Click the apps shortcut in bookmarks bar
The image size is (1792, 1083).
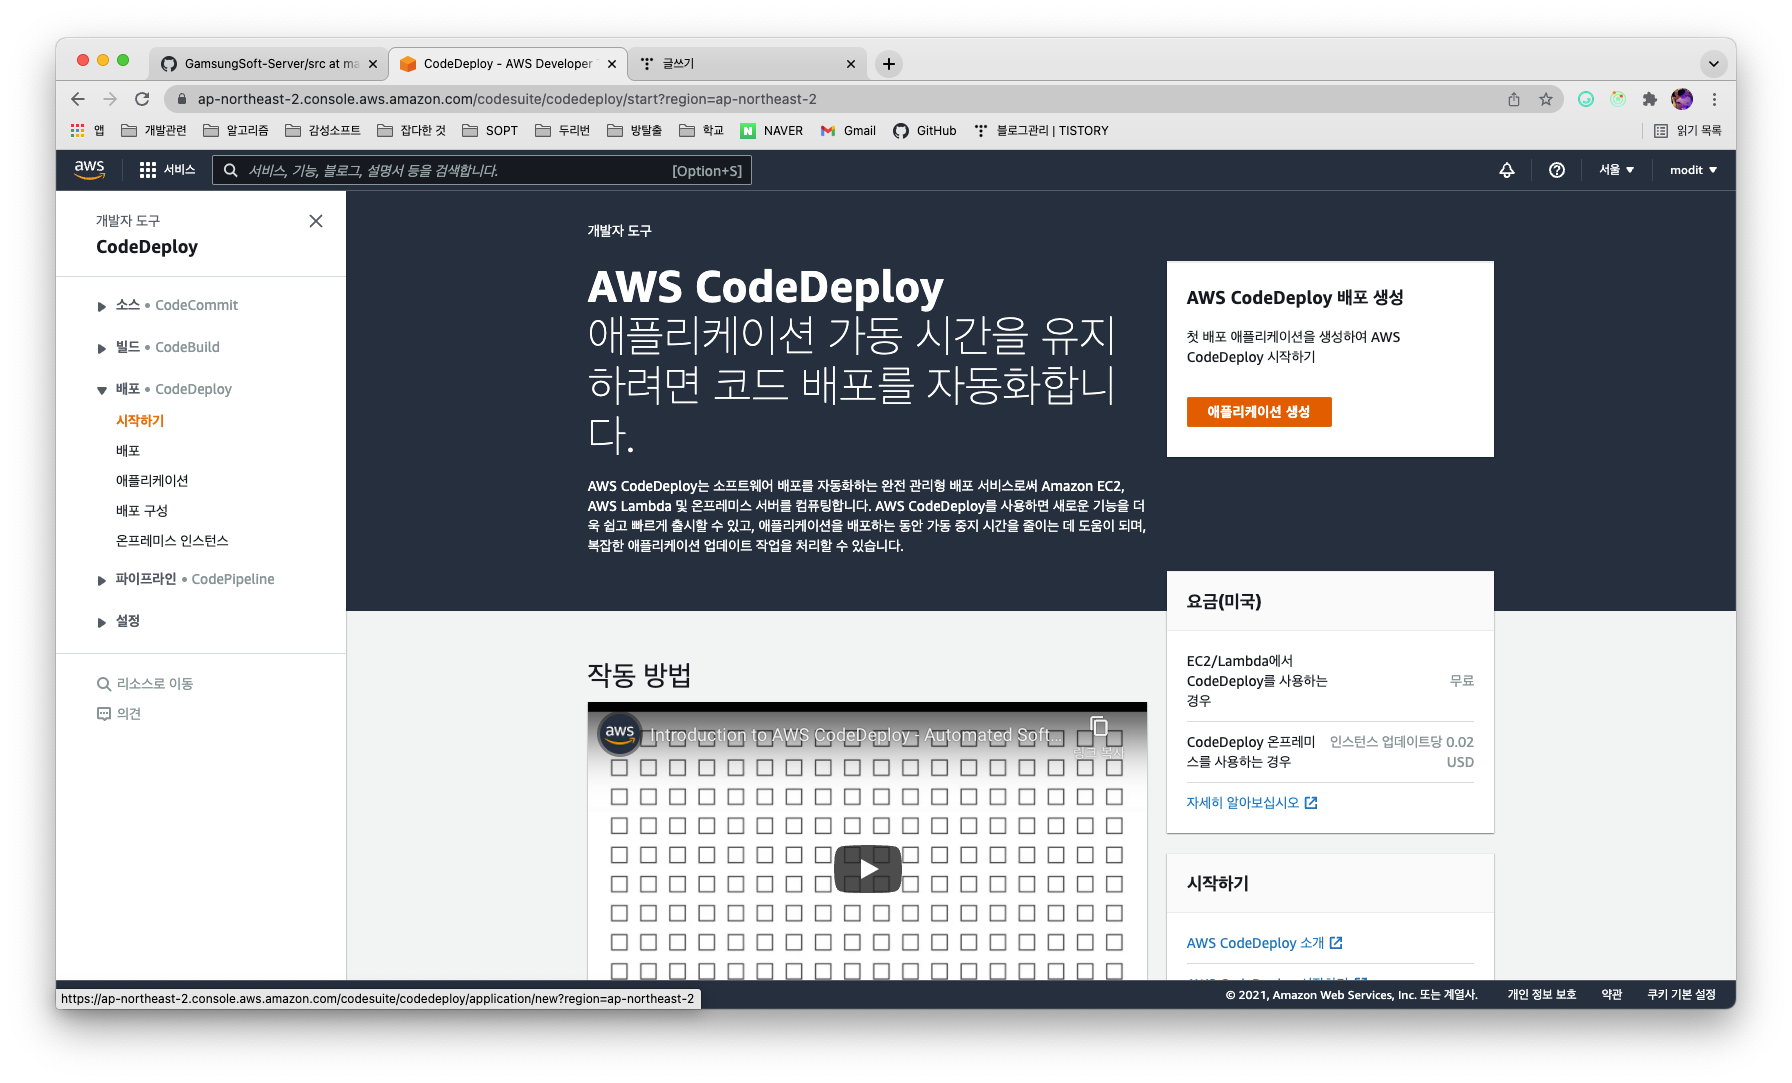pyautogui.click(x=88, y=131)
